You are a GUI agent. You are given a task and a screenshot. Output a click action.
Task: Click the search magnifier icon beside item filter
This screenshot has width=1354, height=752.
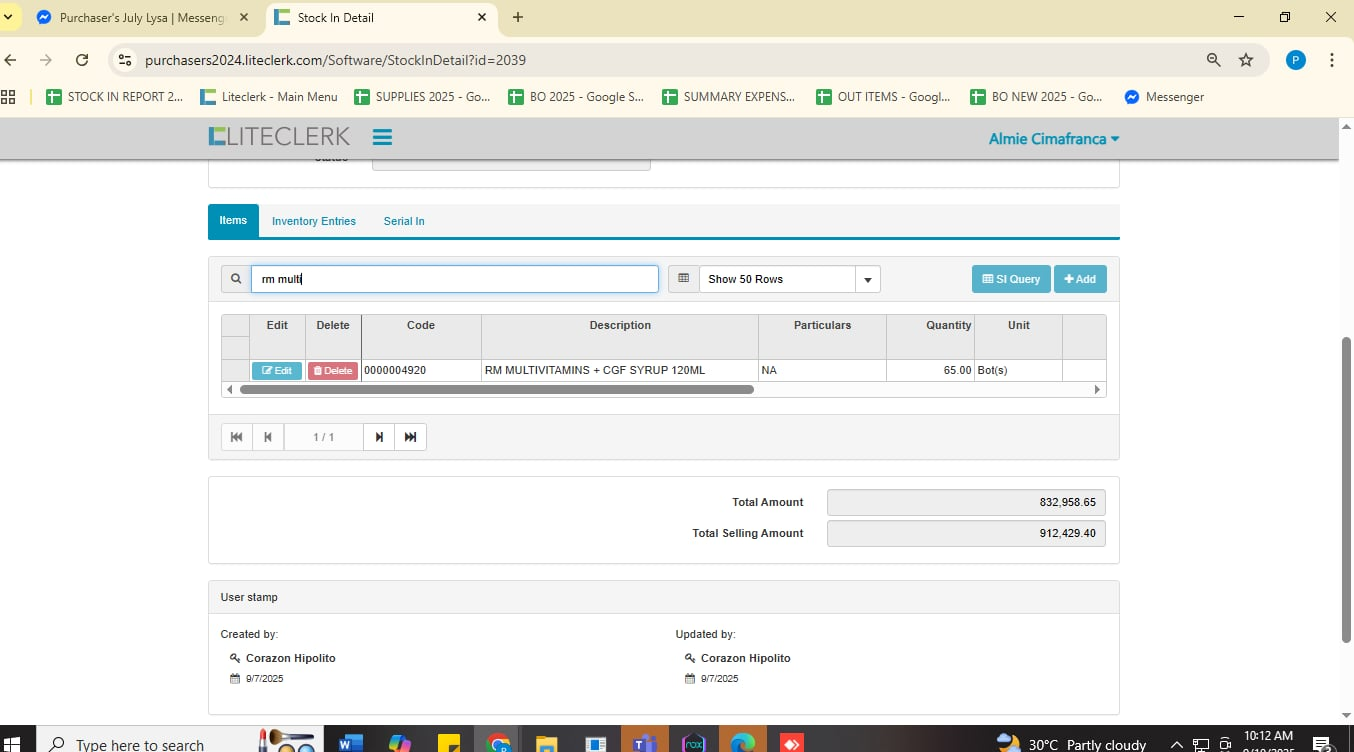pyautogui.click(x=236, y=279)
